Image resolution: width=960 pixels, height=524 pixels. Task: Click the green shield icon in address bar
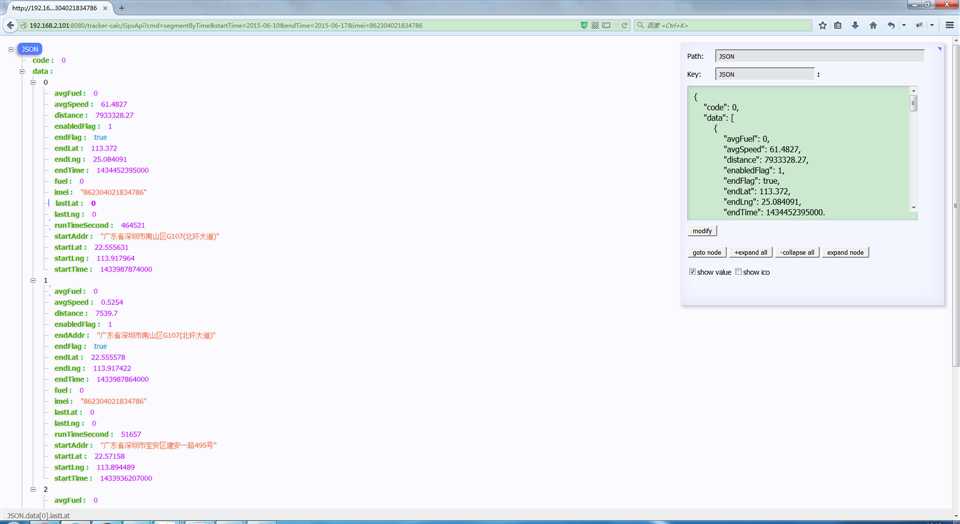tap(583, 25)
